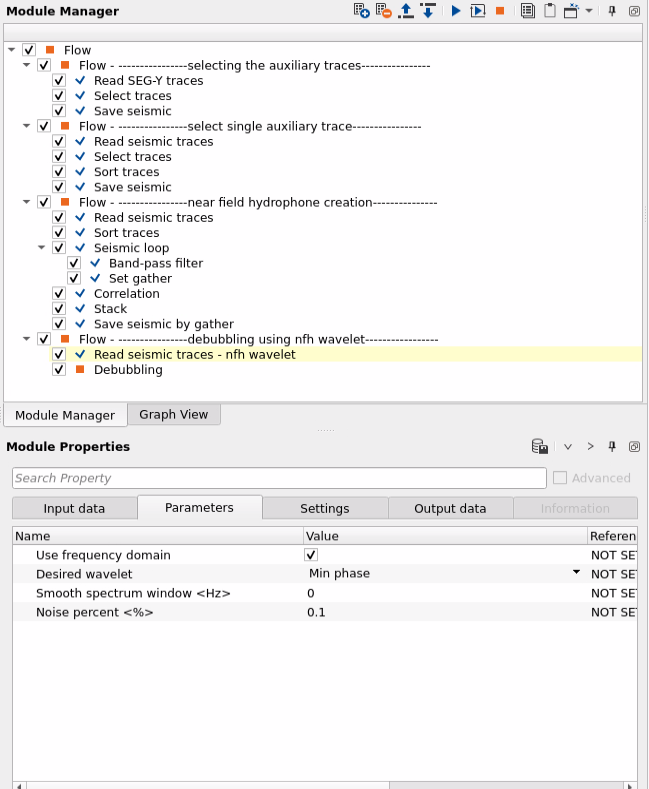Viewport: 649px width, 789px height.
Task: Move the selected module up
Action: pos(405,11)
